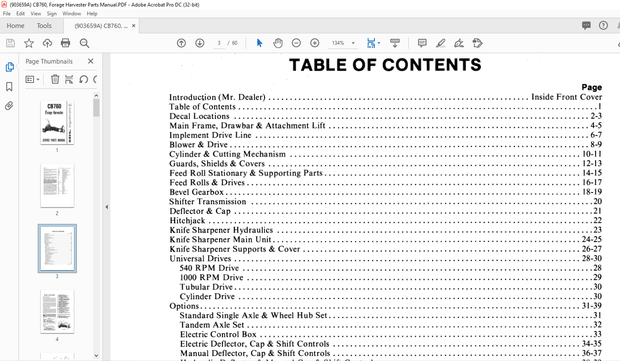The width and height of the screenshot is (620, 361).
Task: Click the stamp tool icon
Action: coord(478,43)
